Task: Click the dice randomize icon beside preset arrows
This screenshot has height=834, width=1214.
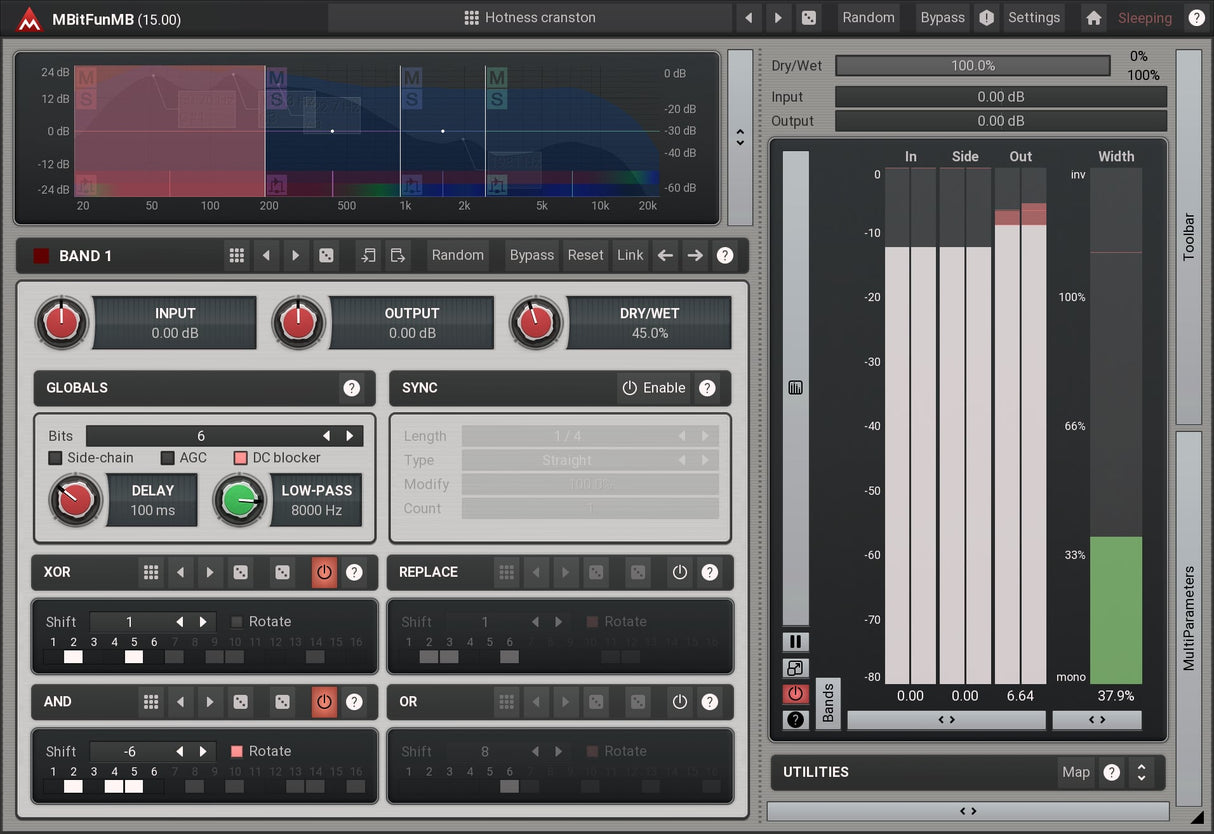Action: (x=808, y=18)
